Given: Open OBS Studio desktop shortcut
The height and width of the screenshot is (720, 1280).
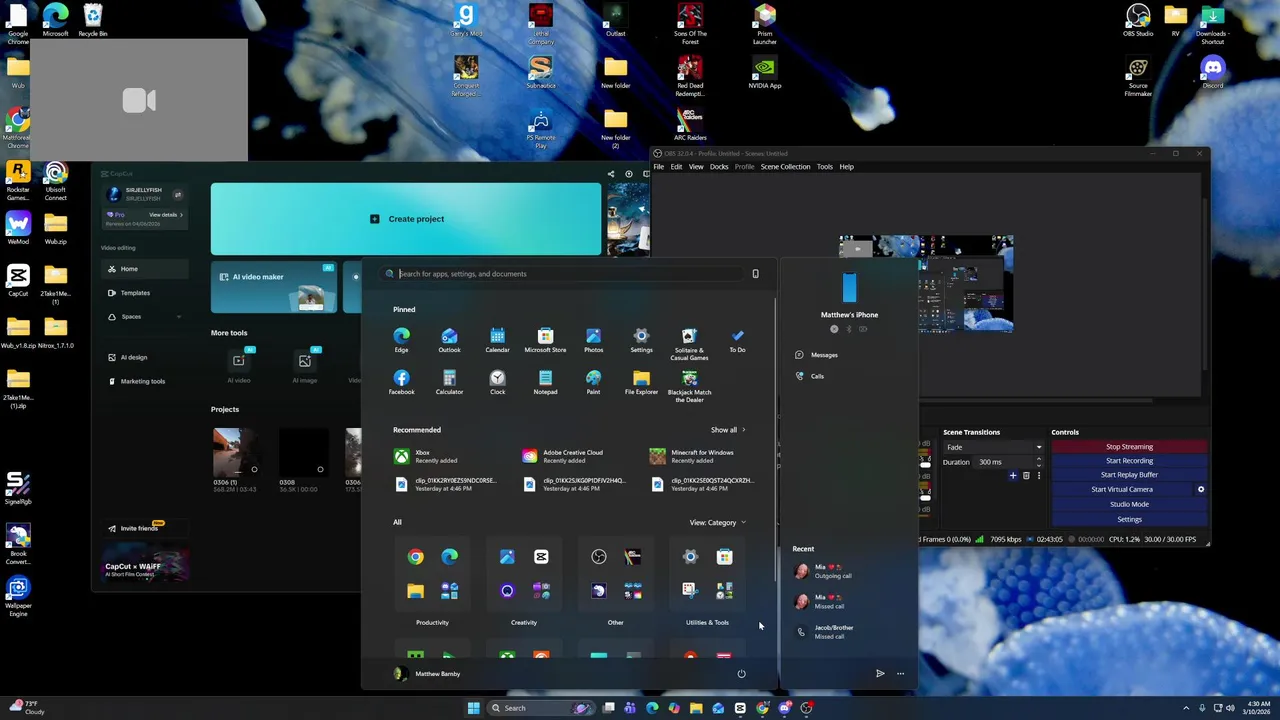Looking at the screenshot, I should 1138,21.
